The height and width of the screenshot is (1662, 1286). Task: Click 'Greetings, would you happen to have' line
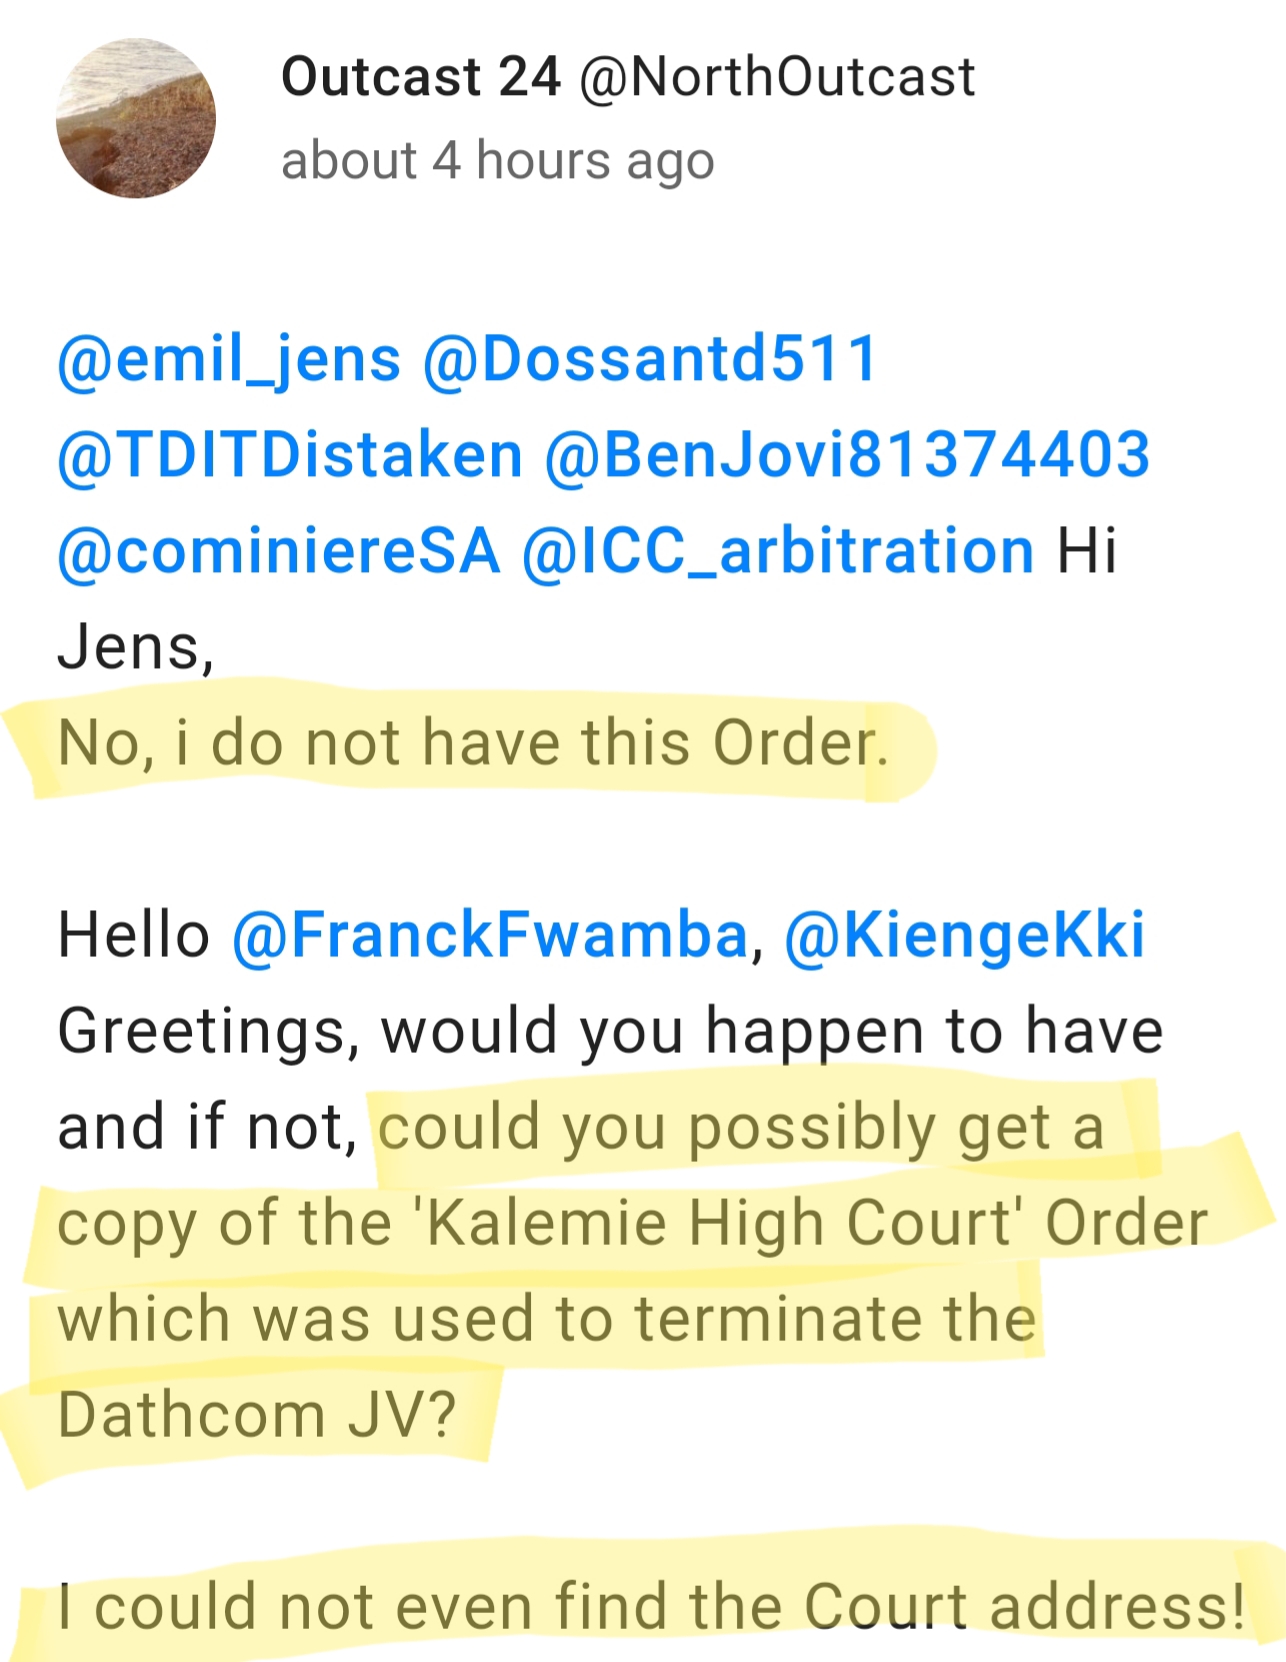610,1031
